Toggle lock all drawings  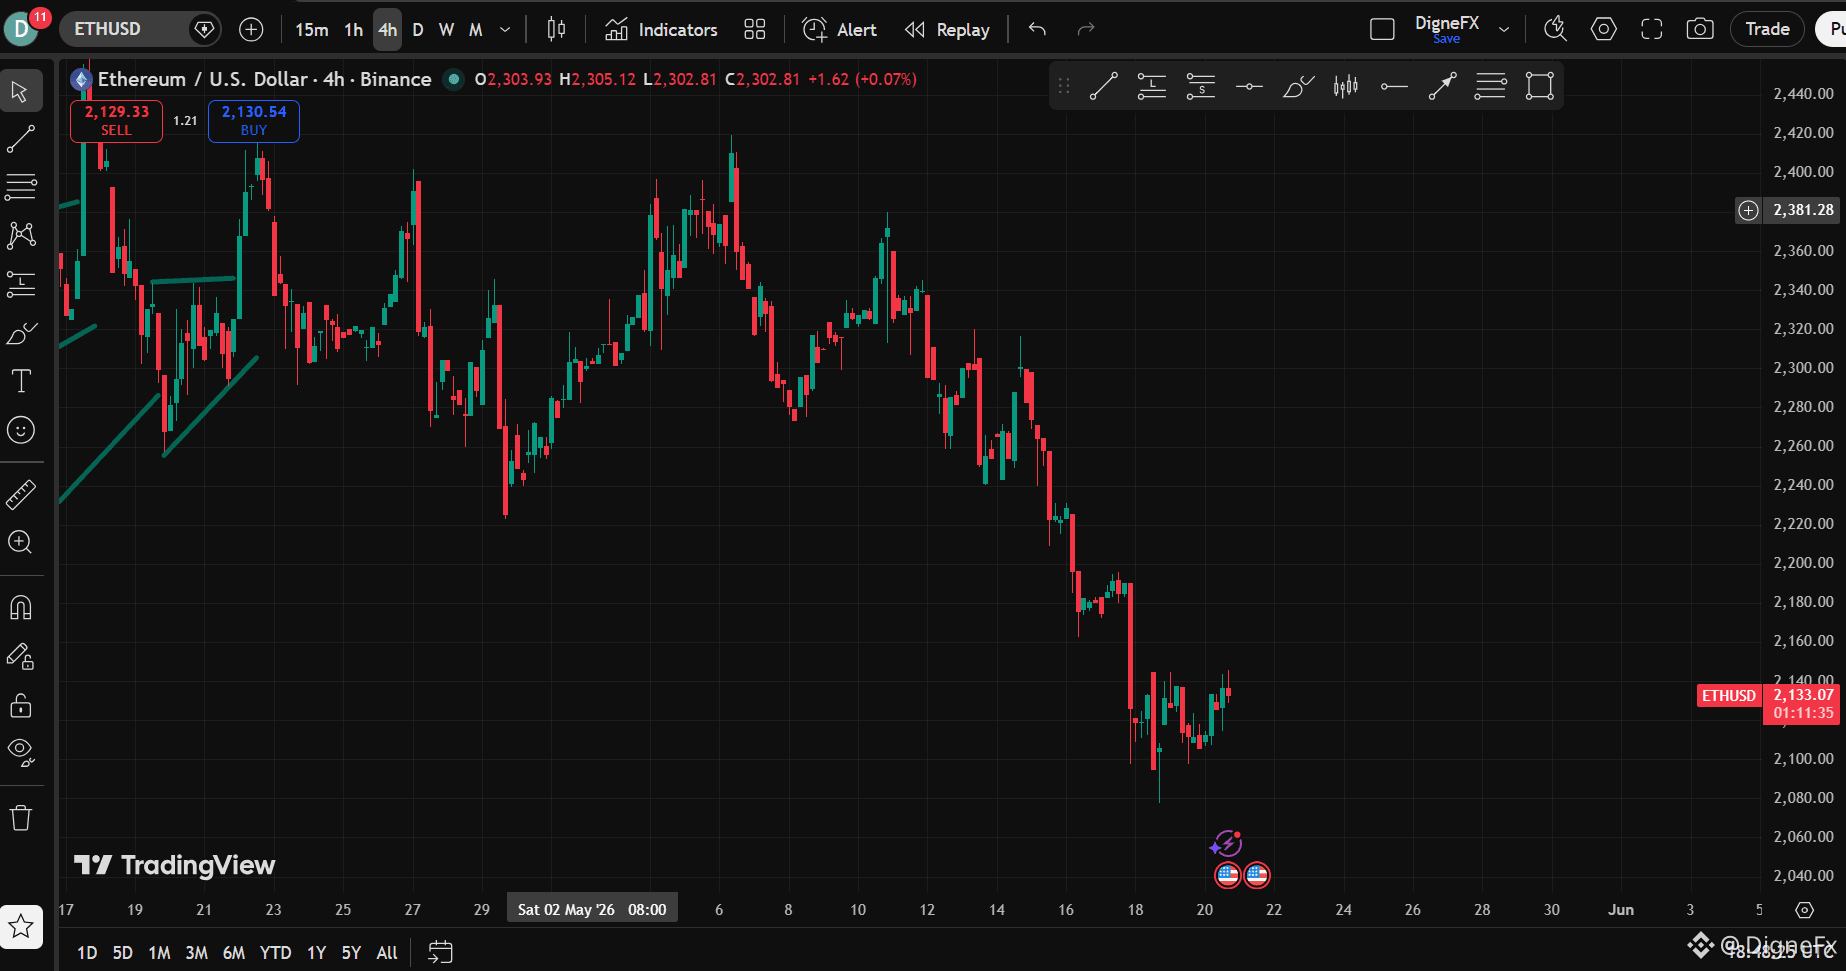(x=21, y=705)
